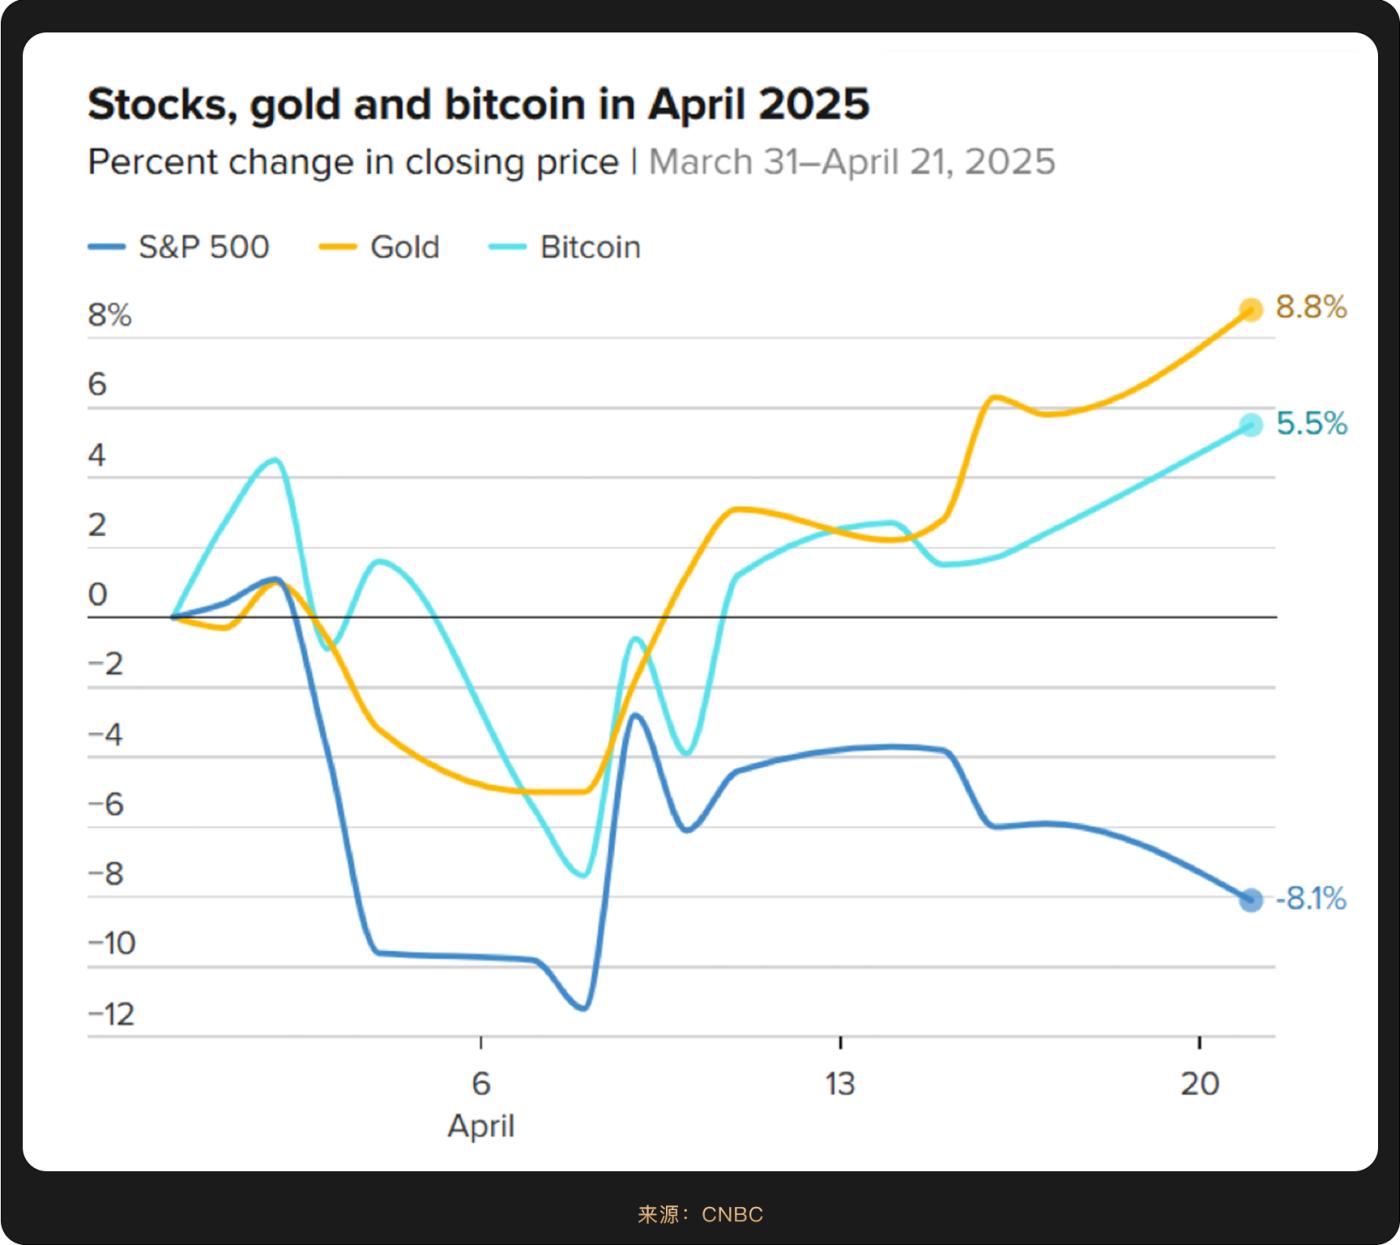Viewport: 1400px width, 1245px height.
Task: Click the cyan Bitcoin legend line swatch
Action: pyautogui.click(x=508, y=247)
